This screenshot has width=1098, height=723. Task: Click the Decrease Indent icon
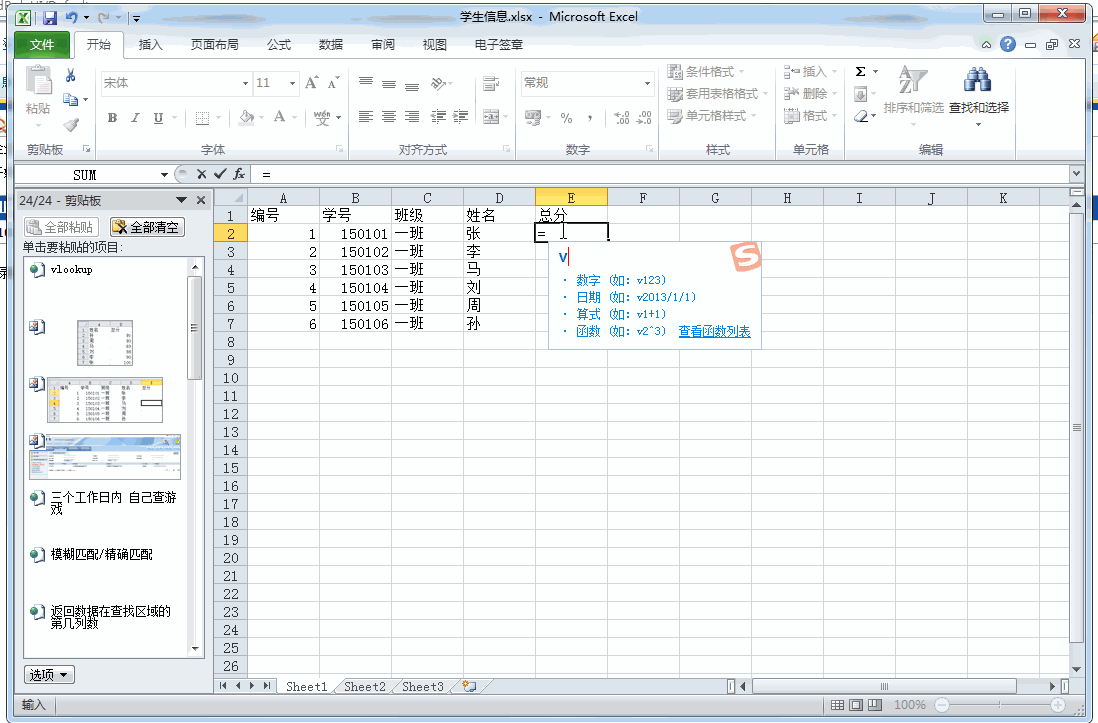[x=438, y=117]
